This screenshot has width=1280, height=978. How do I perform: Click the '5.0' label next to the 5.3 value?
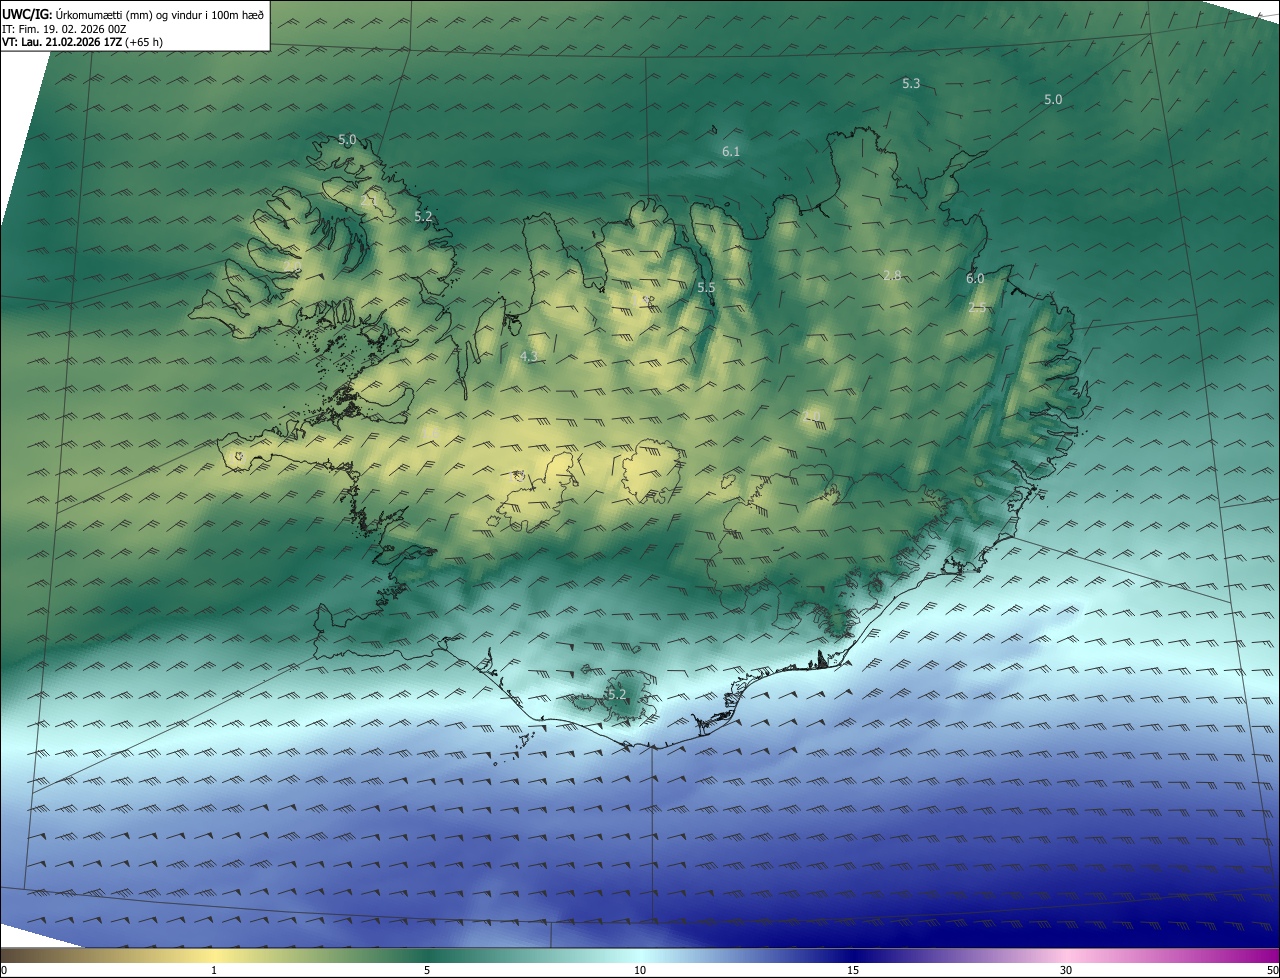click(x=1053, y=99)
